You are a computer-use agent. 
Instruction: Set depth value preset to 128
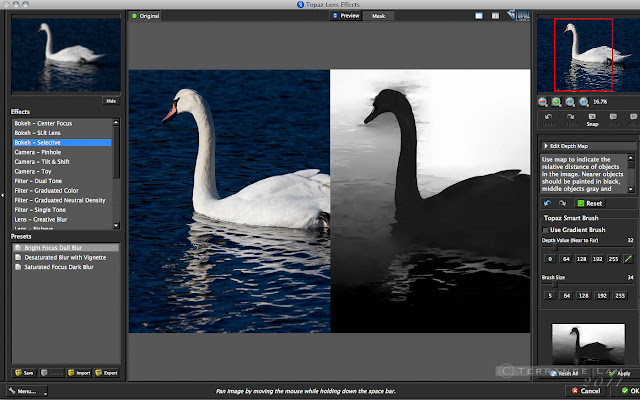[x=582, y=259]
